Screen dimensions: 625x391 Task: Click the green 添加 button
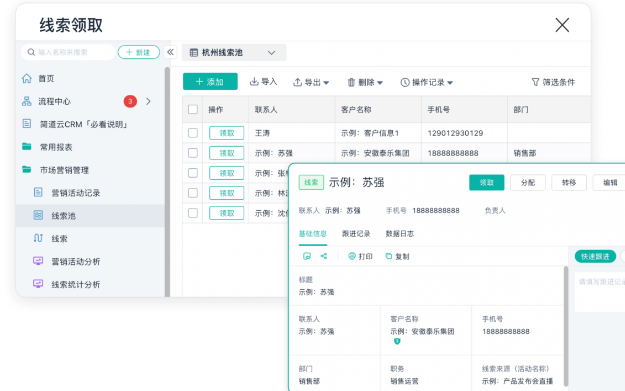pyautogui.click(x=210, y=81)
